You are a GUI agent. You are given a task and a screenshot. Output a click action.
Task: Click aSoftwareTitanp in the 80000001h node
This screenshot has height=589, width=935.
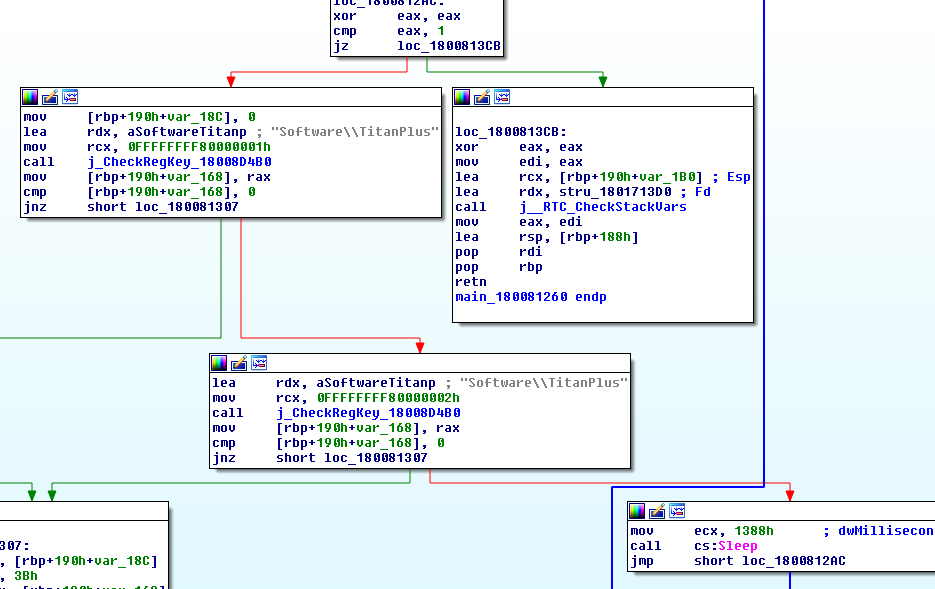click(187, 132)
